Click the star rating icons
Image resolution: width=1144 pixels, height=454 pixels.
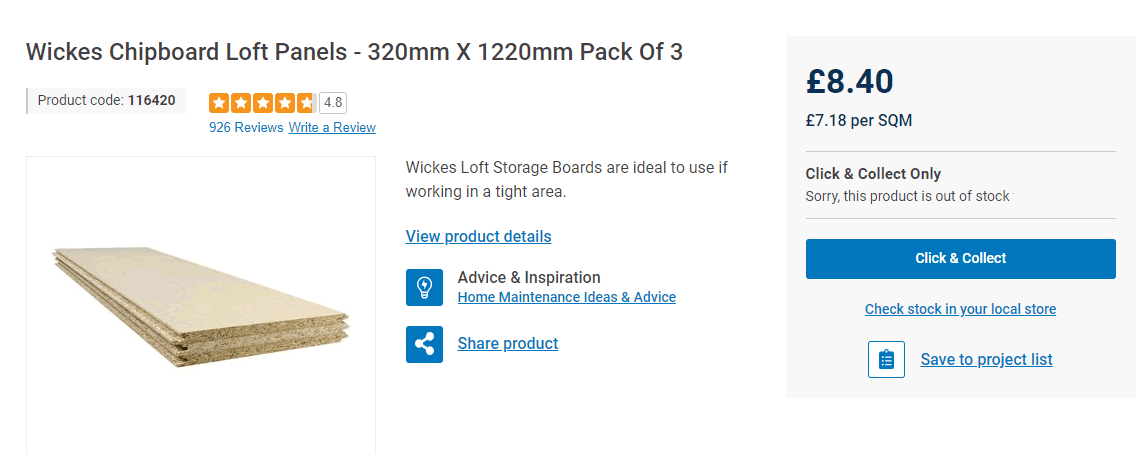coord(262,102)
